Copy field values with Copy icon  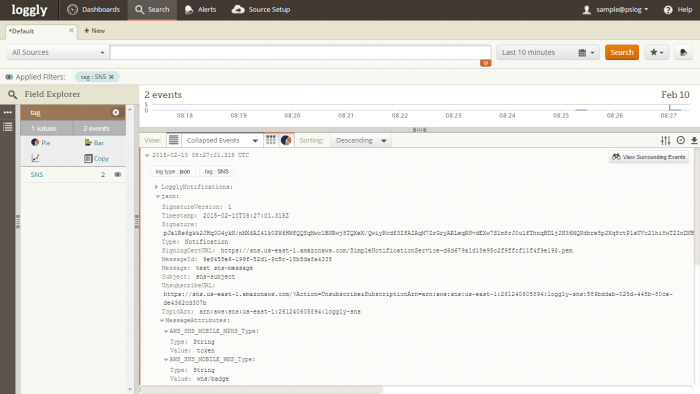[x=96, y=158]
